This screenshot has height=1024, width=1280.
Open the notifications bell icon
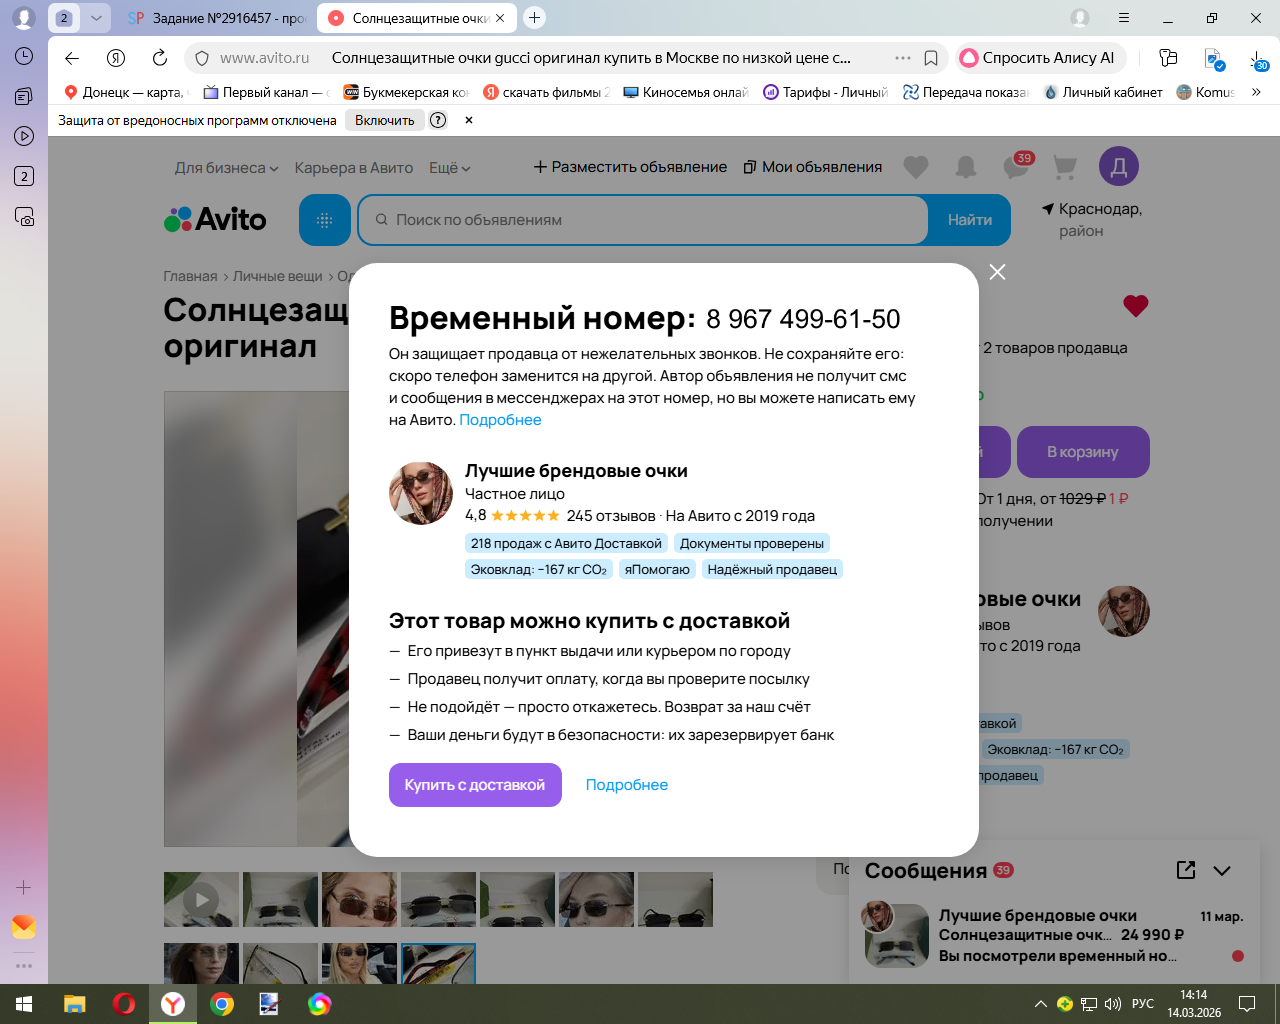click(x=966, y=167)
